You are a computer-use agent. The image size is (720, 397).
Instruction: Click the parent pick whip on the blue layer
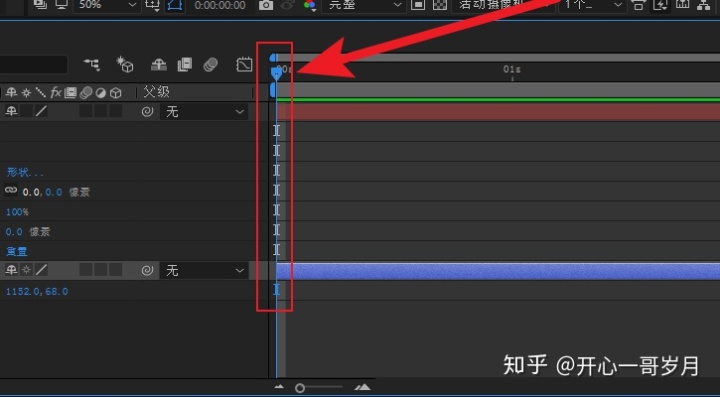[x=147, y=271]
